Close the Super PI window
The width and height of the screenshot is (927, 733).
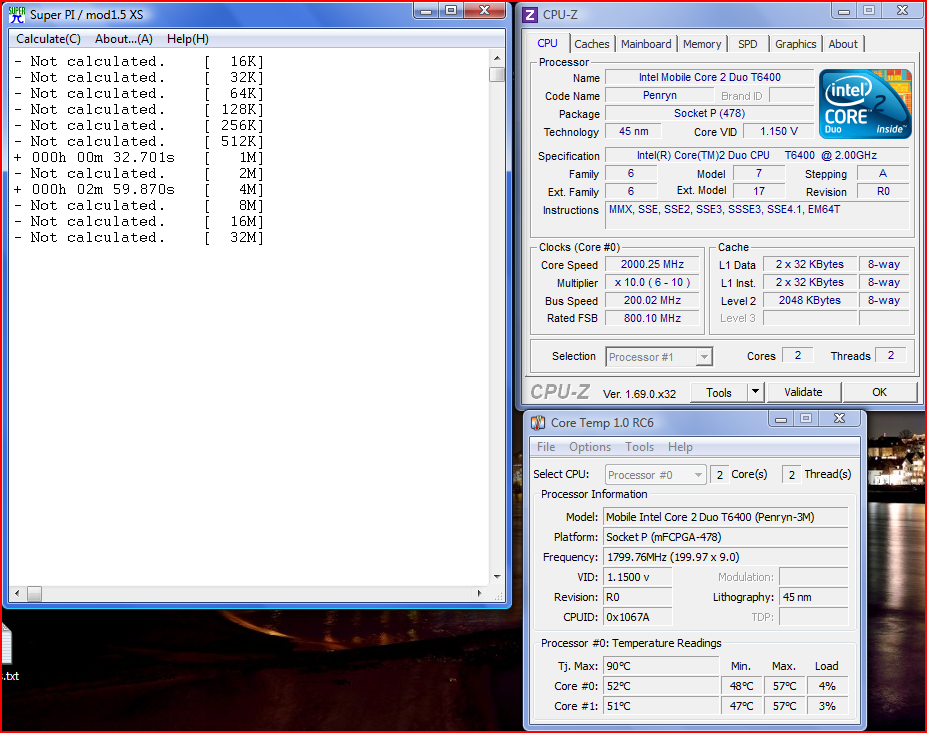(485, 11)
